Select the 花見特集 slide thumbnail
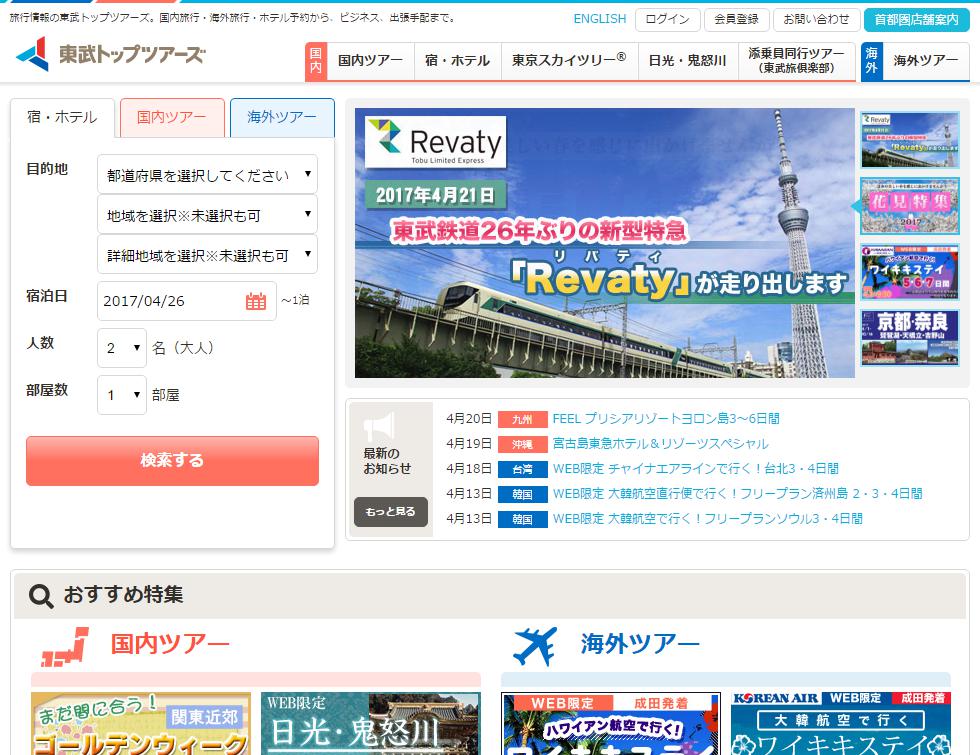 (x=909, y=206)
